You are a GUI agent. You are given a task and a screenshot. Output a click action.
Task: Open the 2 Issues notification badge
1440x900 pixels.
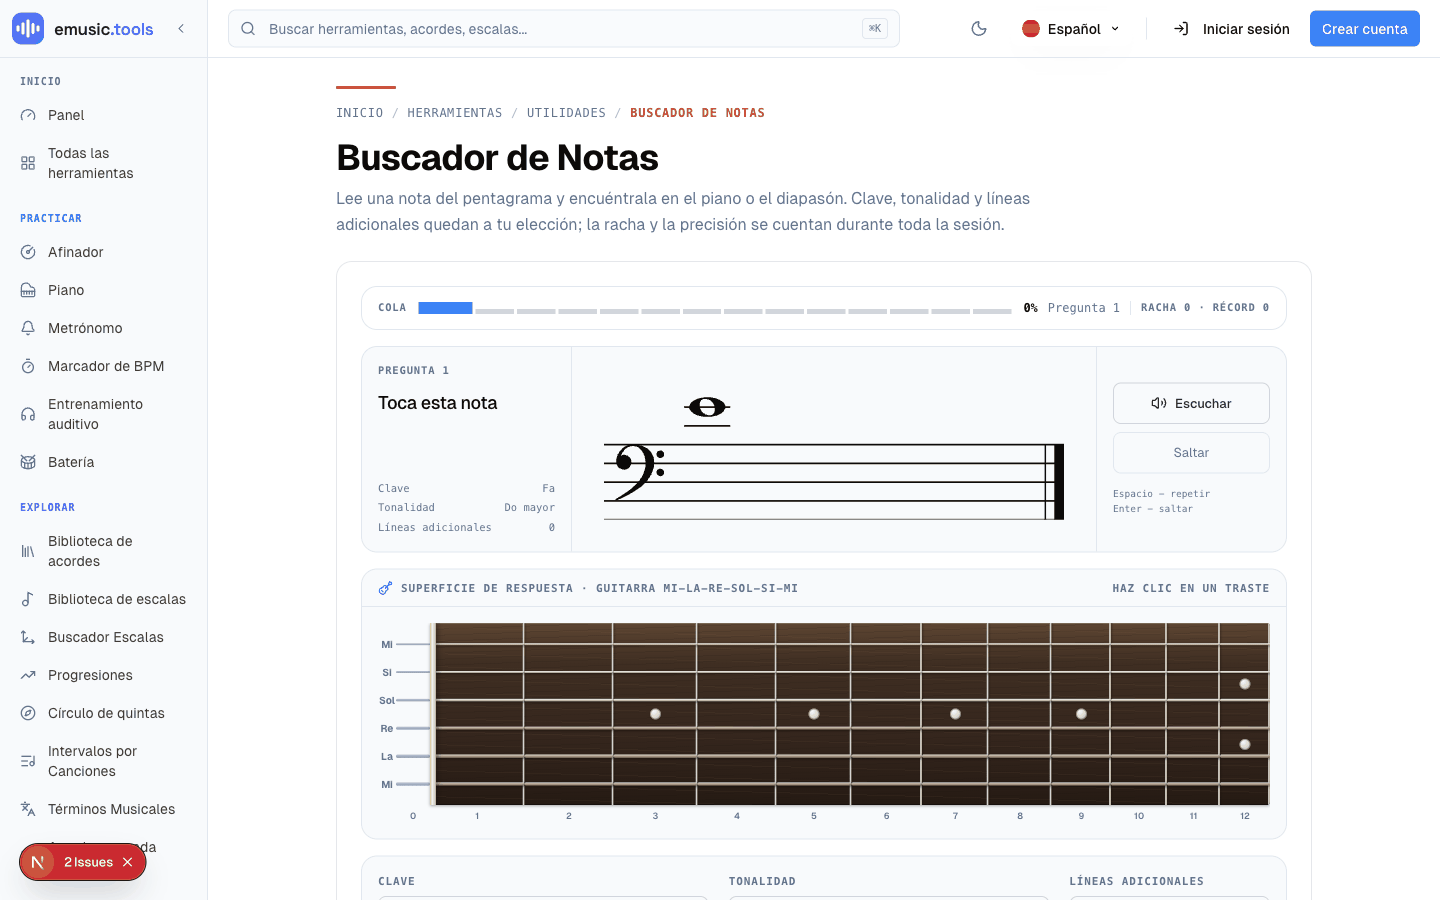(83, 862)
